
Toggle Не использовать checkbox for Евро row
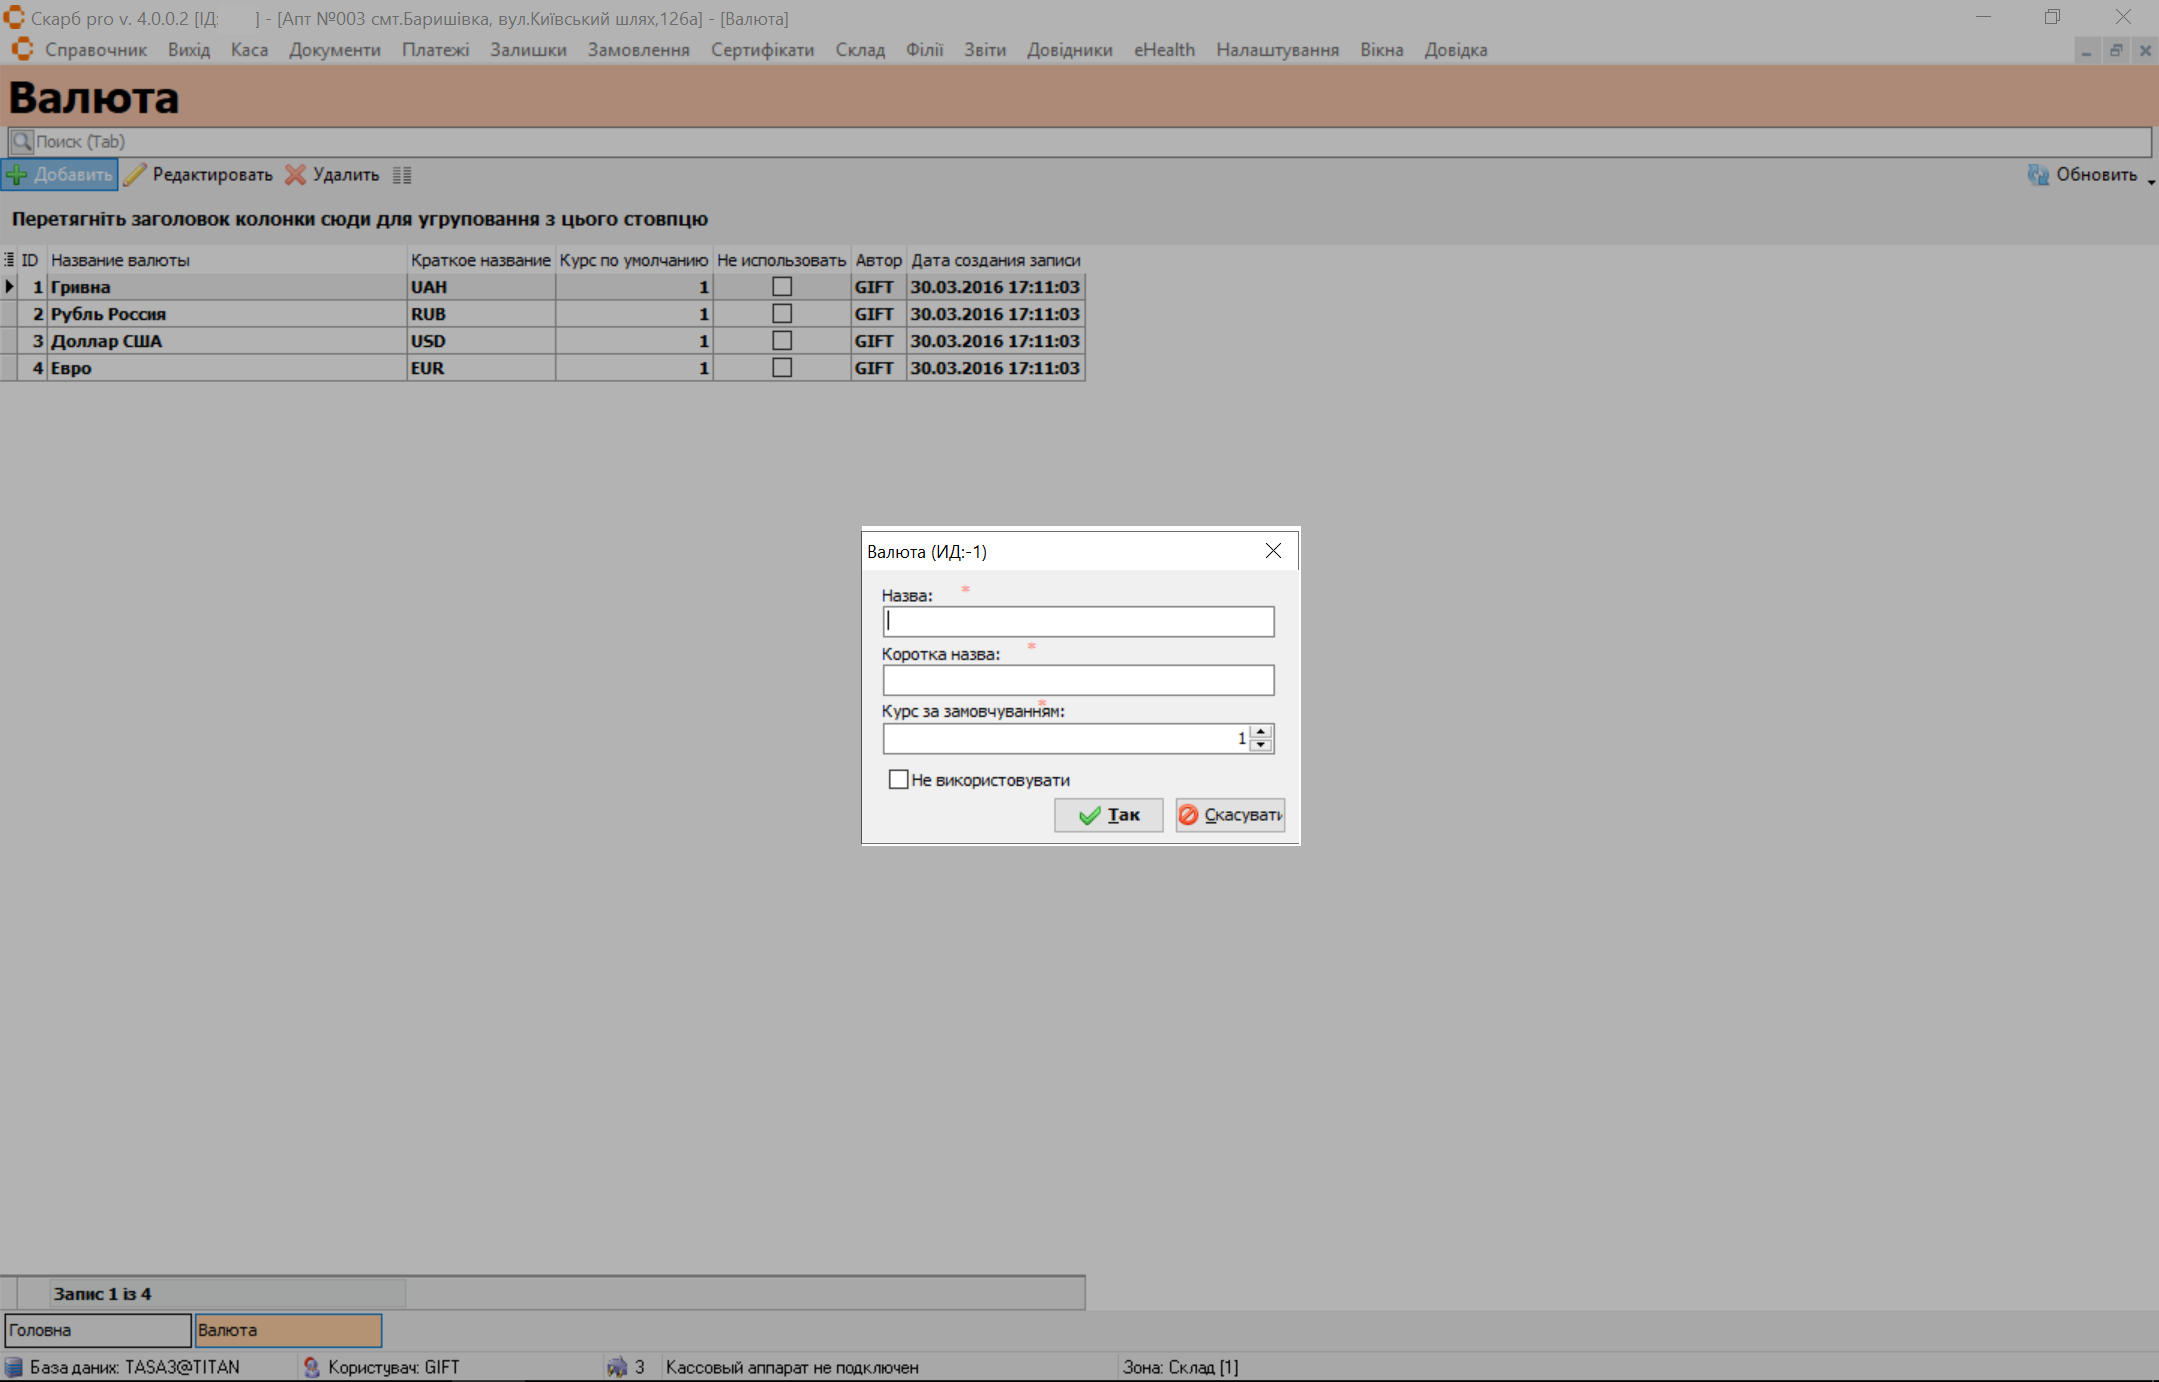[782, 368]
